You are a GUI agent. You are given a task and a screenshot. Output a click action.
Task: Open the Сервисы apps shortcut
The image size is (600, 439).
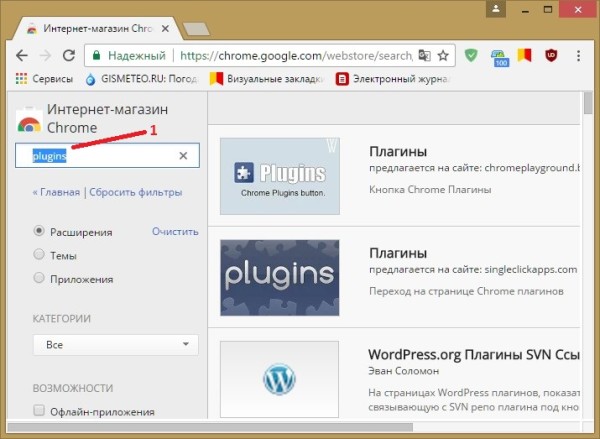pos(43,77)
